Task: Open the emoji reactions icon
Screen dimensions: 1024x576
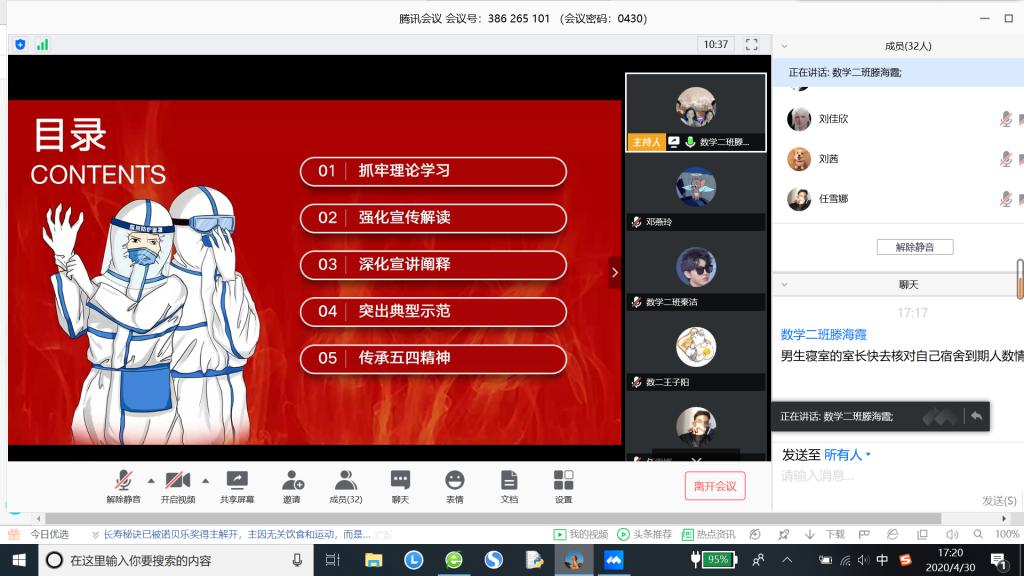Action: [x=454, y=481]
